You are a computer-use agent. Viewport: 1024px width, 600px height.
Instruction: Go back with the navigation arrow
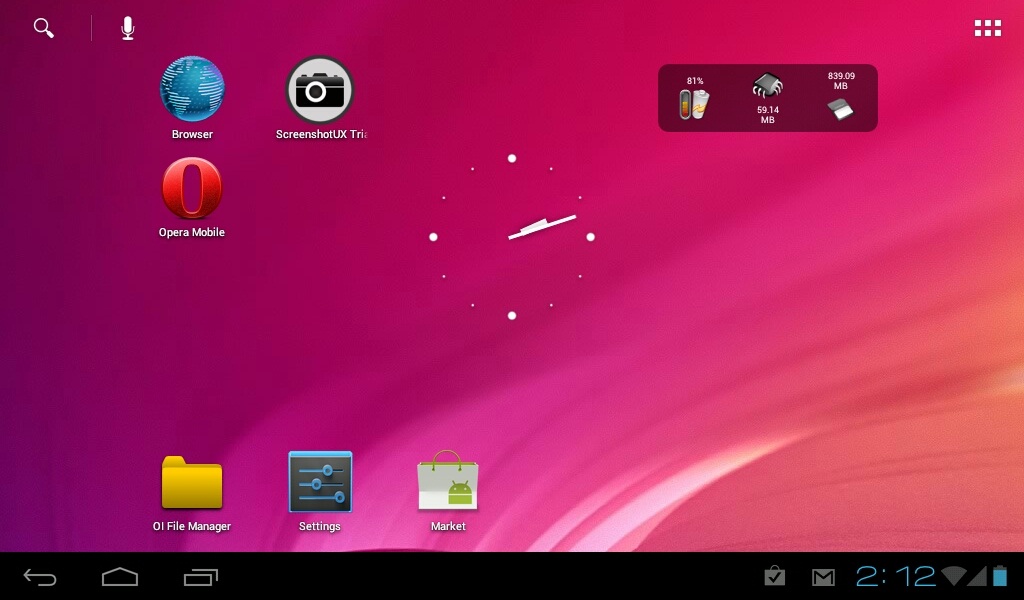coord(40,577)
